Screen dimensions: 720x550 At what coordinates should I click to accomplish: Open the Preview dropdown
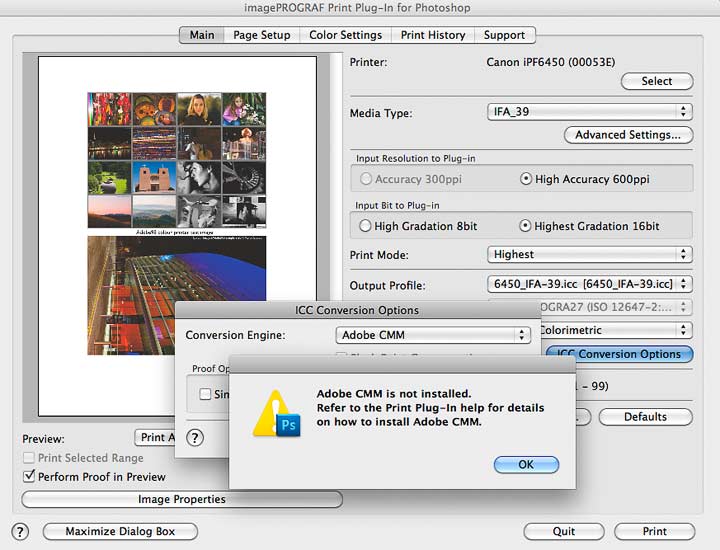pyautogui.click(x=155, y=438)
